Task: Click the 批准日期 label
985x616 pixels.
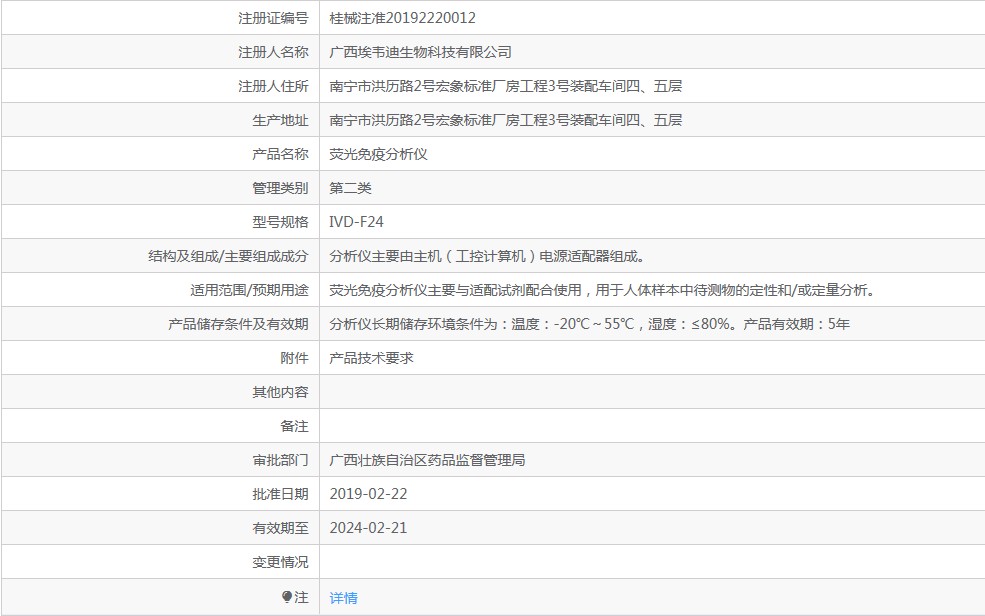Action: [280, 494]
